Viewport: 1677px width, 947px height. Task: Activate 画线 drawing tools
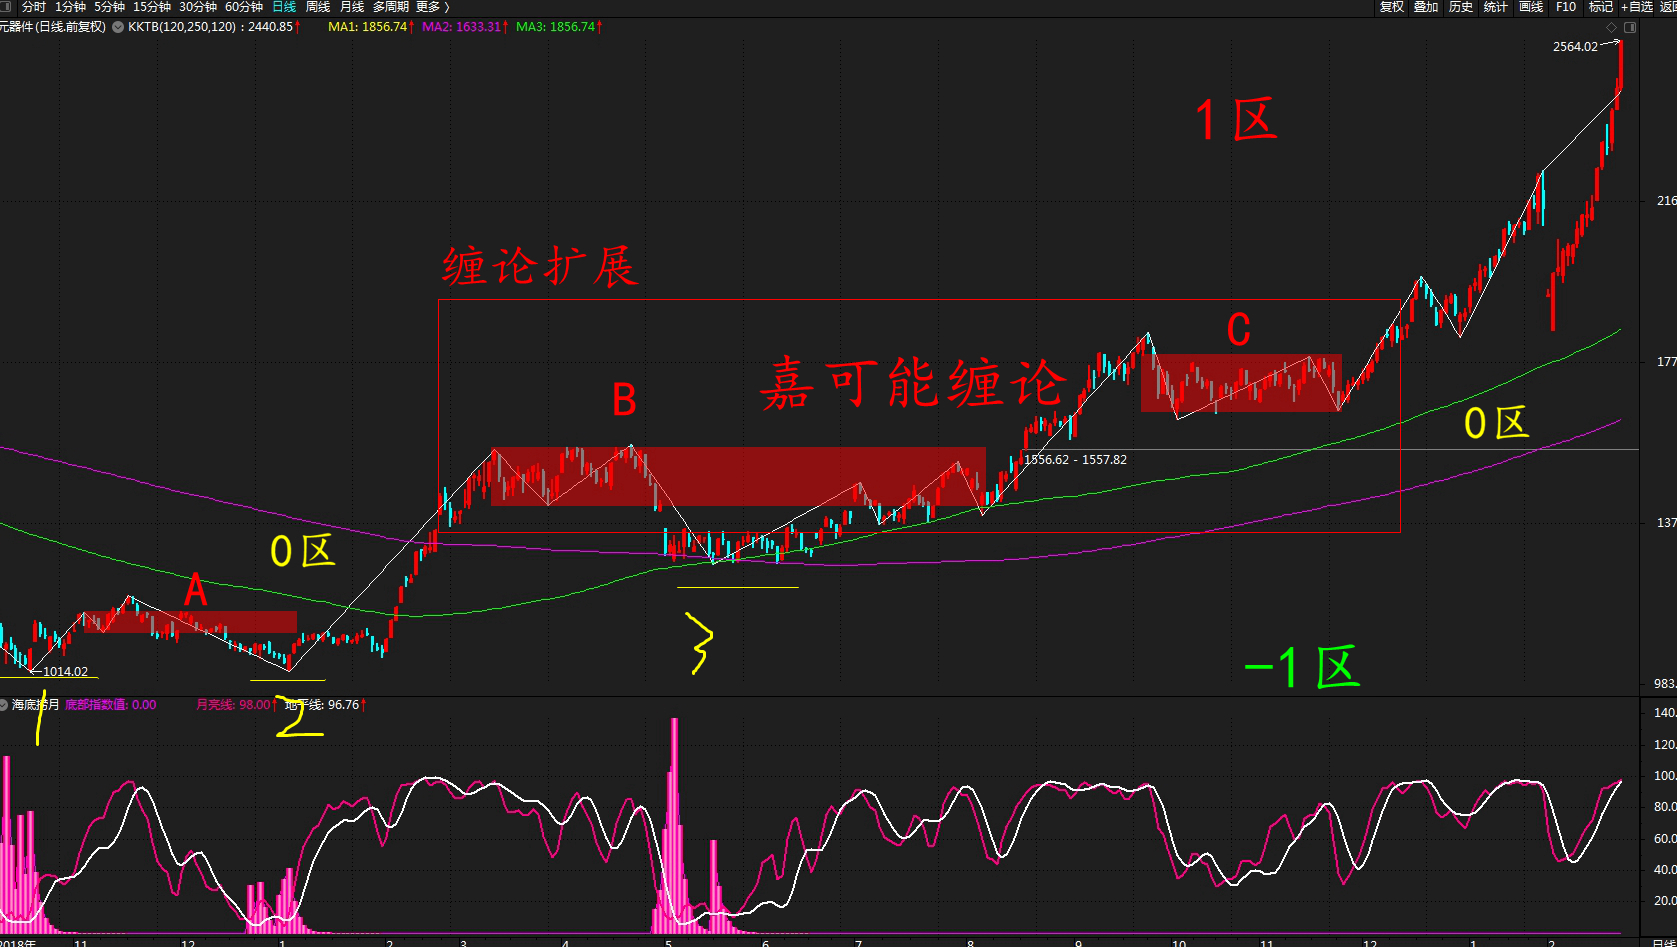tap(1531, 7)
